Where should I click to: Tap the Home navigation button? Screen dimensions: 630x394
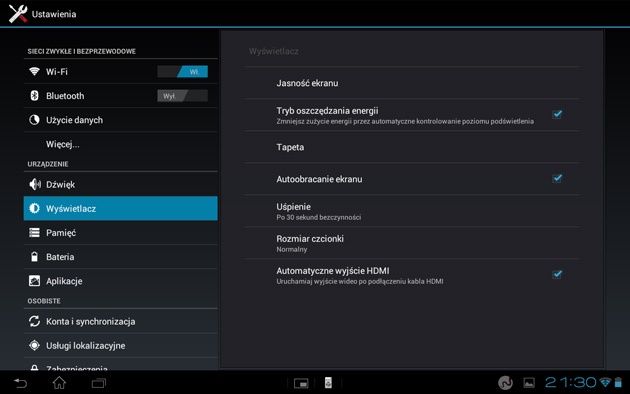[59, 383]
